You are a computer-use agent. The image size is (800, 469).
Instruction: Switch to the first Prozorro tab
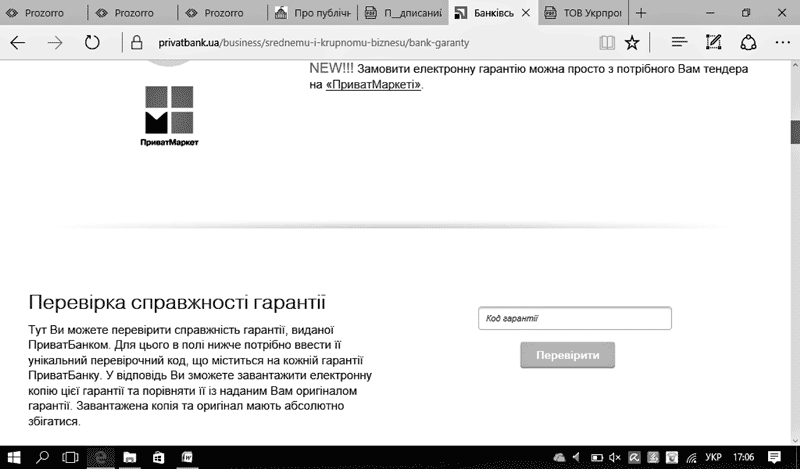click(44, 14)
